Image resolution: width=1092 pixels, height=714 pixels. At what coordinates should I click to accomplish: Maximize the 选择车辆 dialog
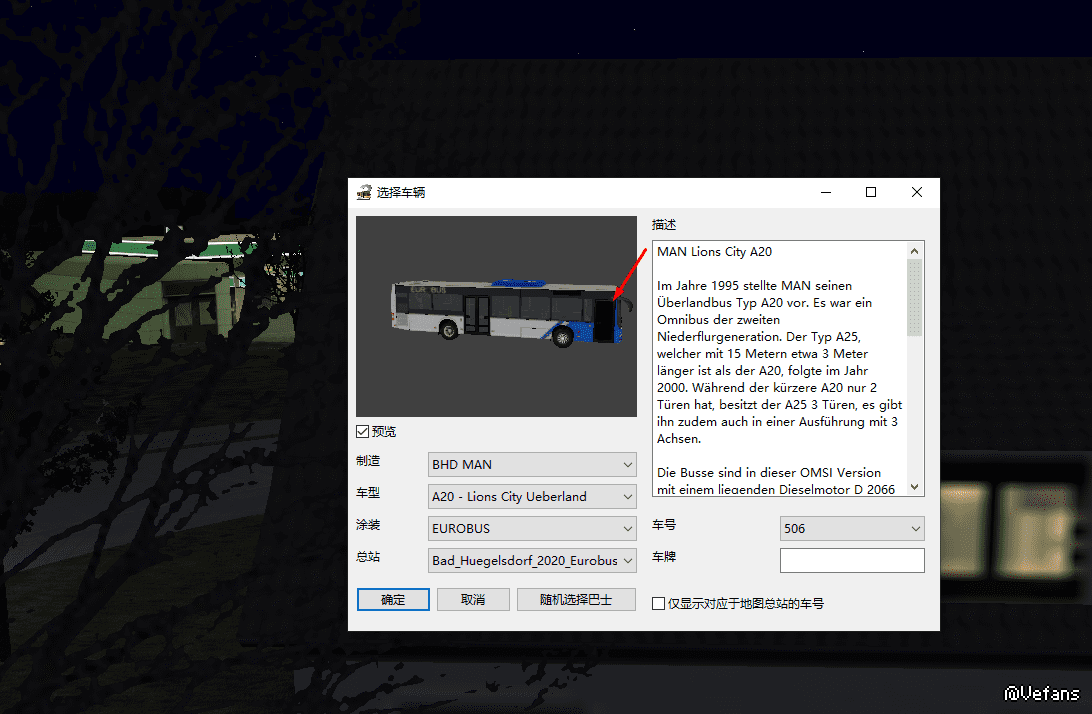point(871,192)
